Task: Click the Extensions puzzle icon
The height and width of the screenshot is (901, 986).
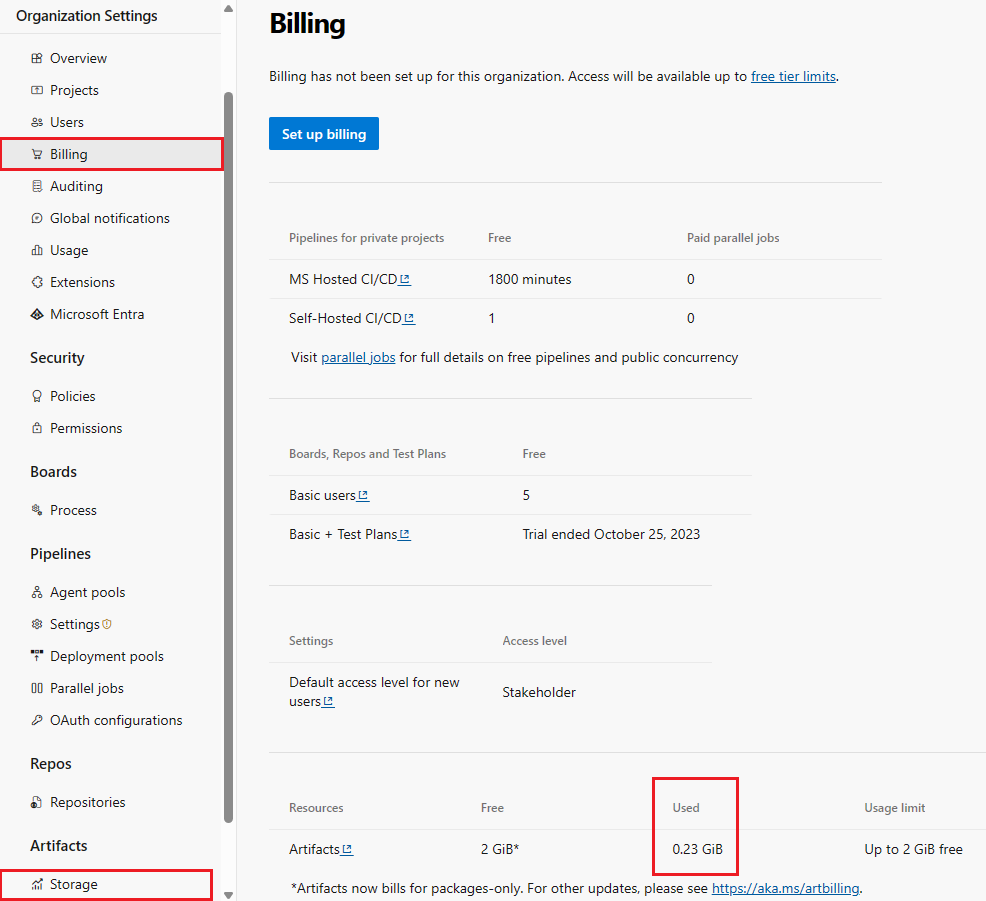Action: 37,283
